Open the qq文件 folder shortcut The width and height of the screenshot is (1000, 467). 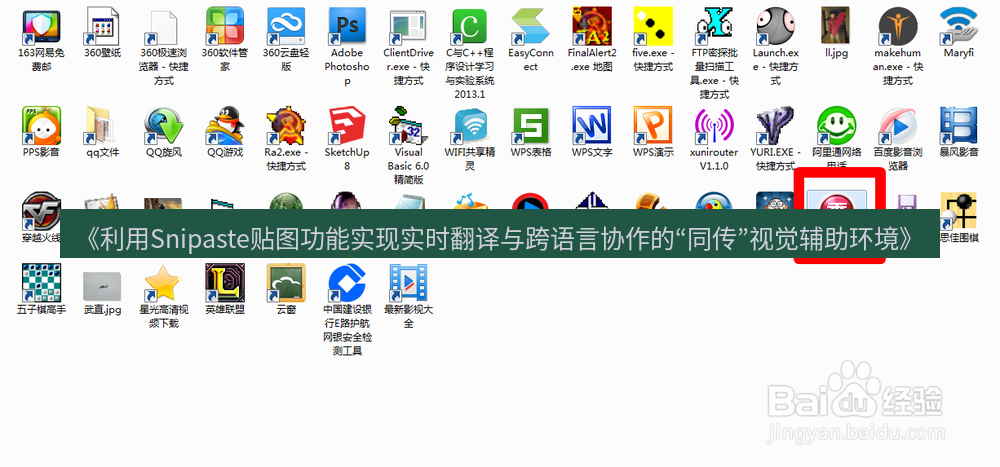(102, 125)
